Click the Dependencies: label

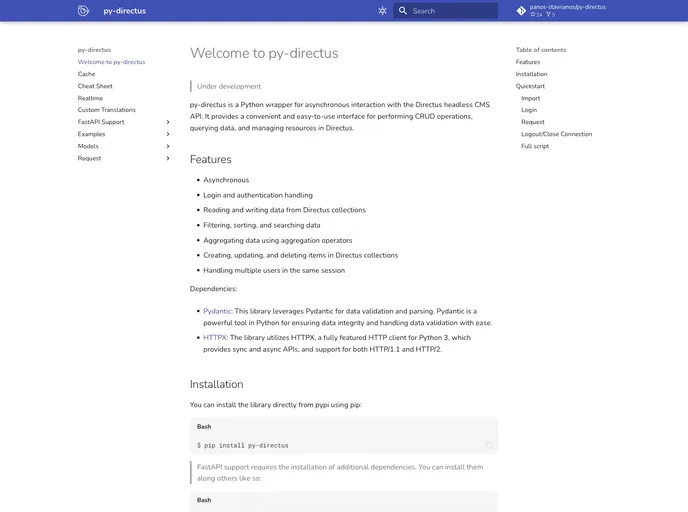click(213, 289)
